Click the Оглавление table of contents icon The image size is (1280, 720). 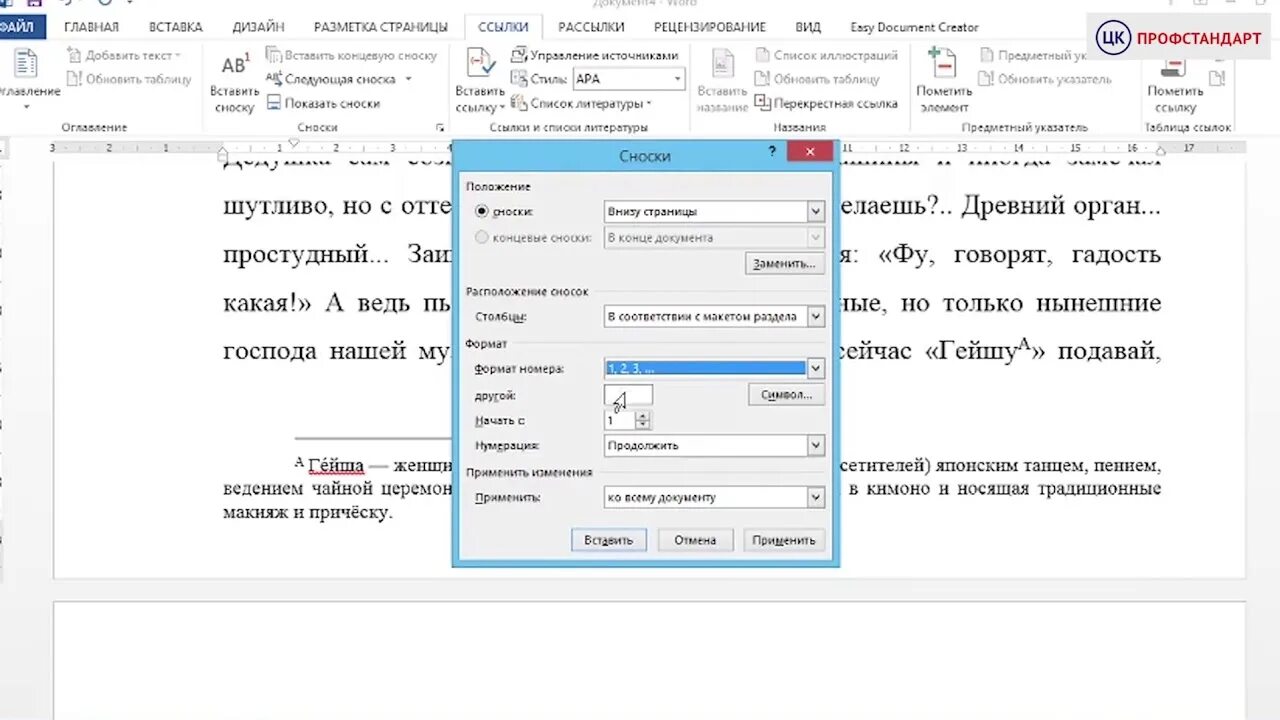(x=26, y=62)
